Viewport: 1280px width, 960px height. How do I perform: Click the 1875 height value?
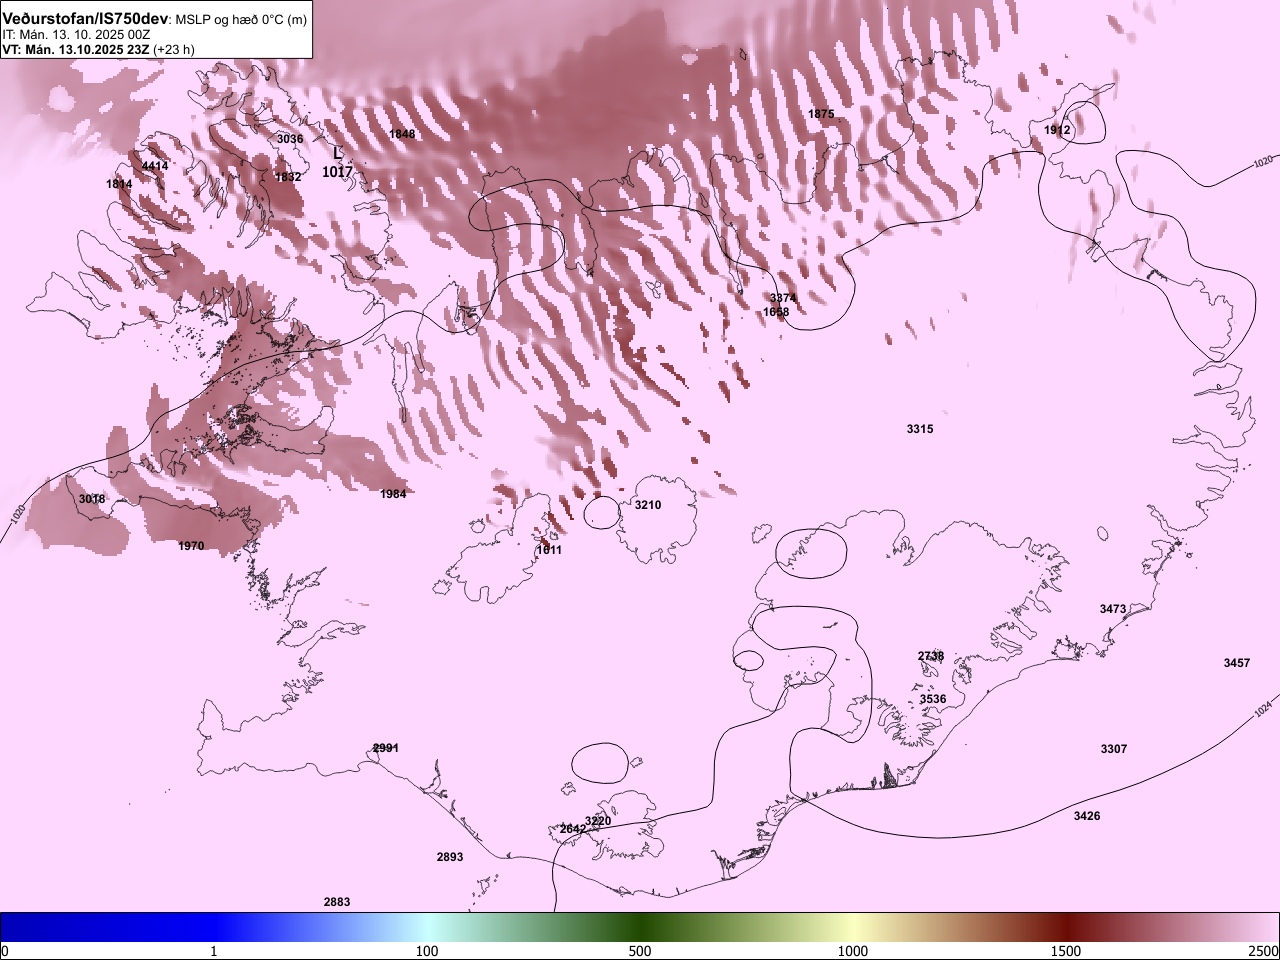pyautogui.click(x=821, y=114)
